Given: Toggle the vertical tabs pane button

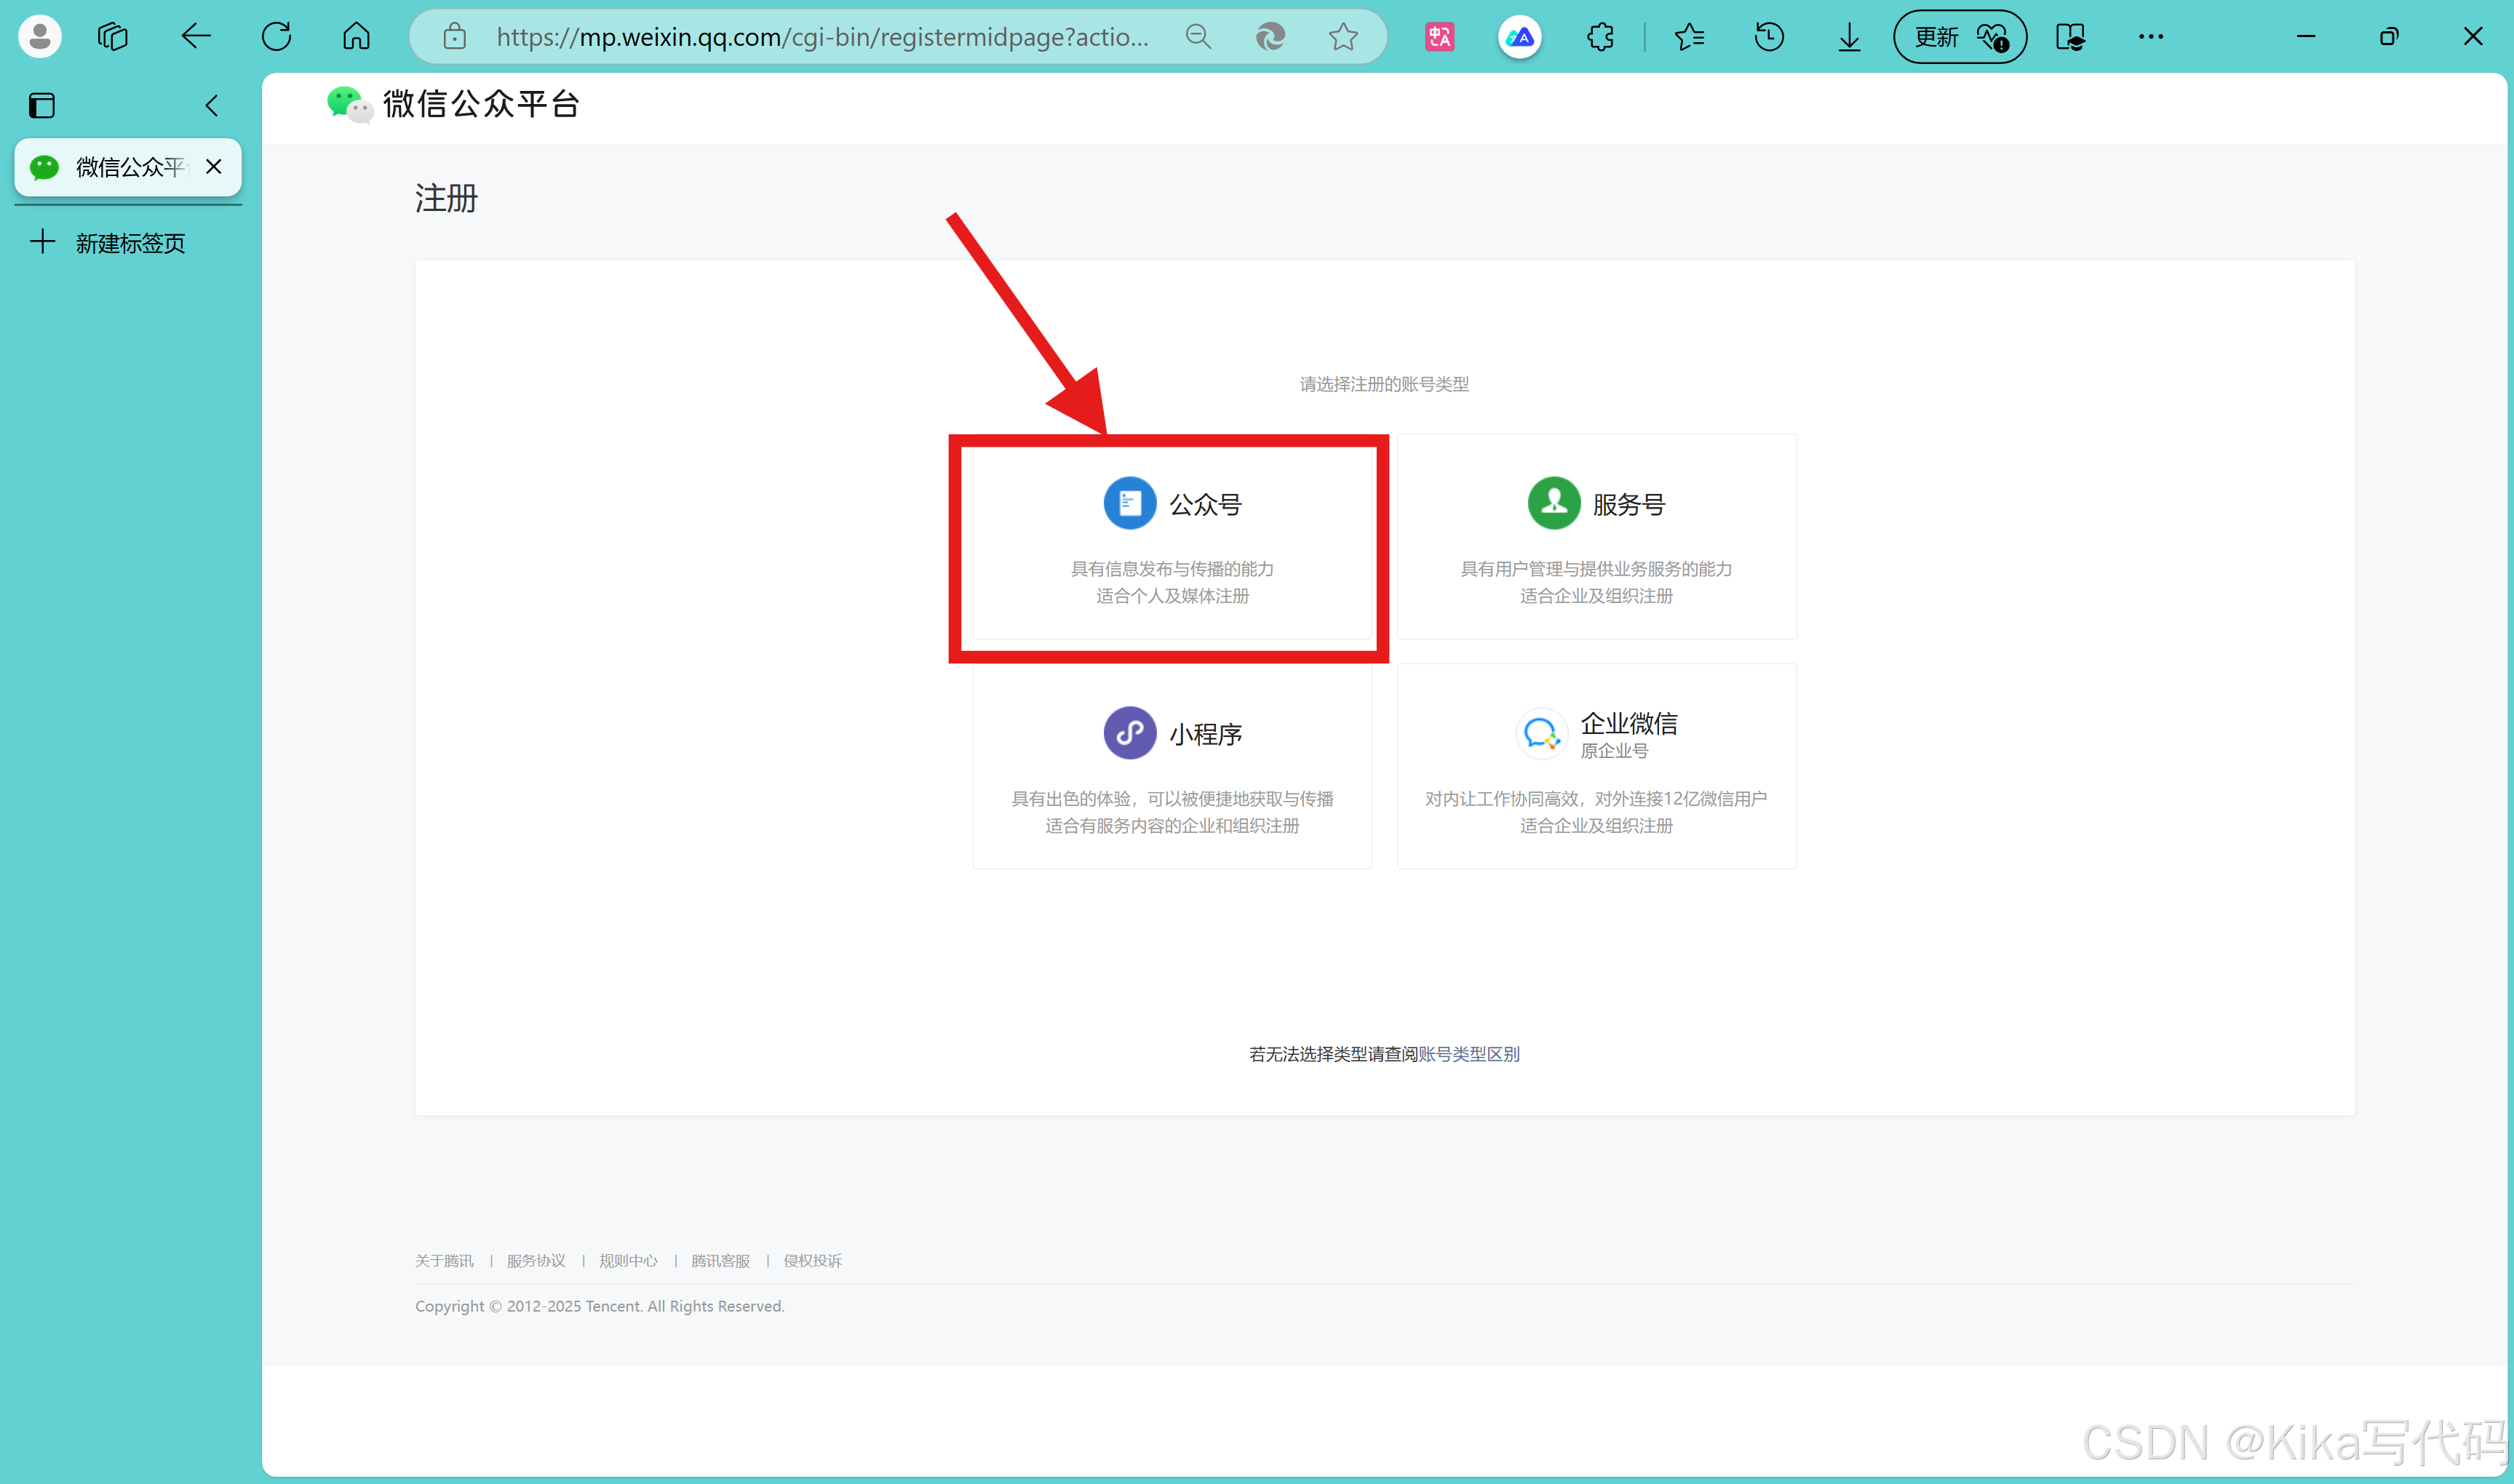Looking at the screenshot, I should point(42,105).
